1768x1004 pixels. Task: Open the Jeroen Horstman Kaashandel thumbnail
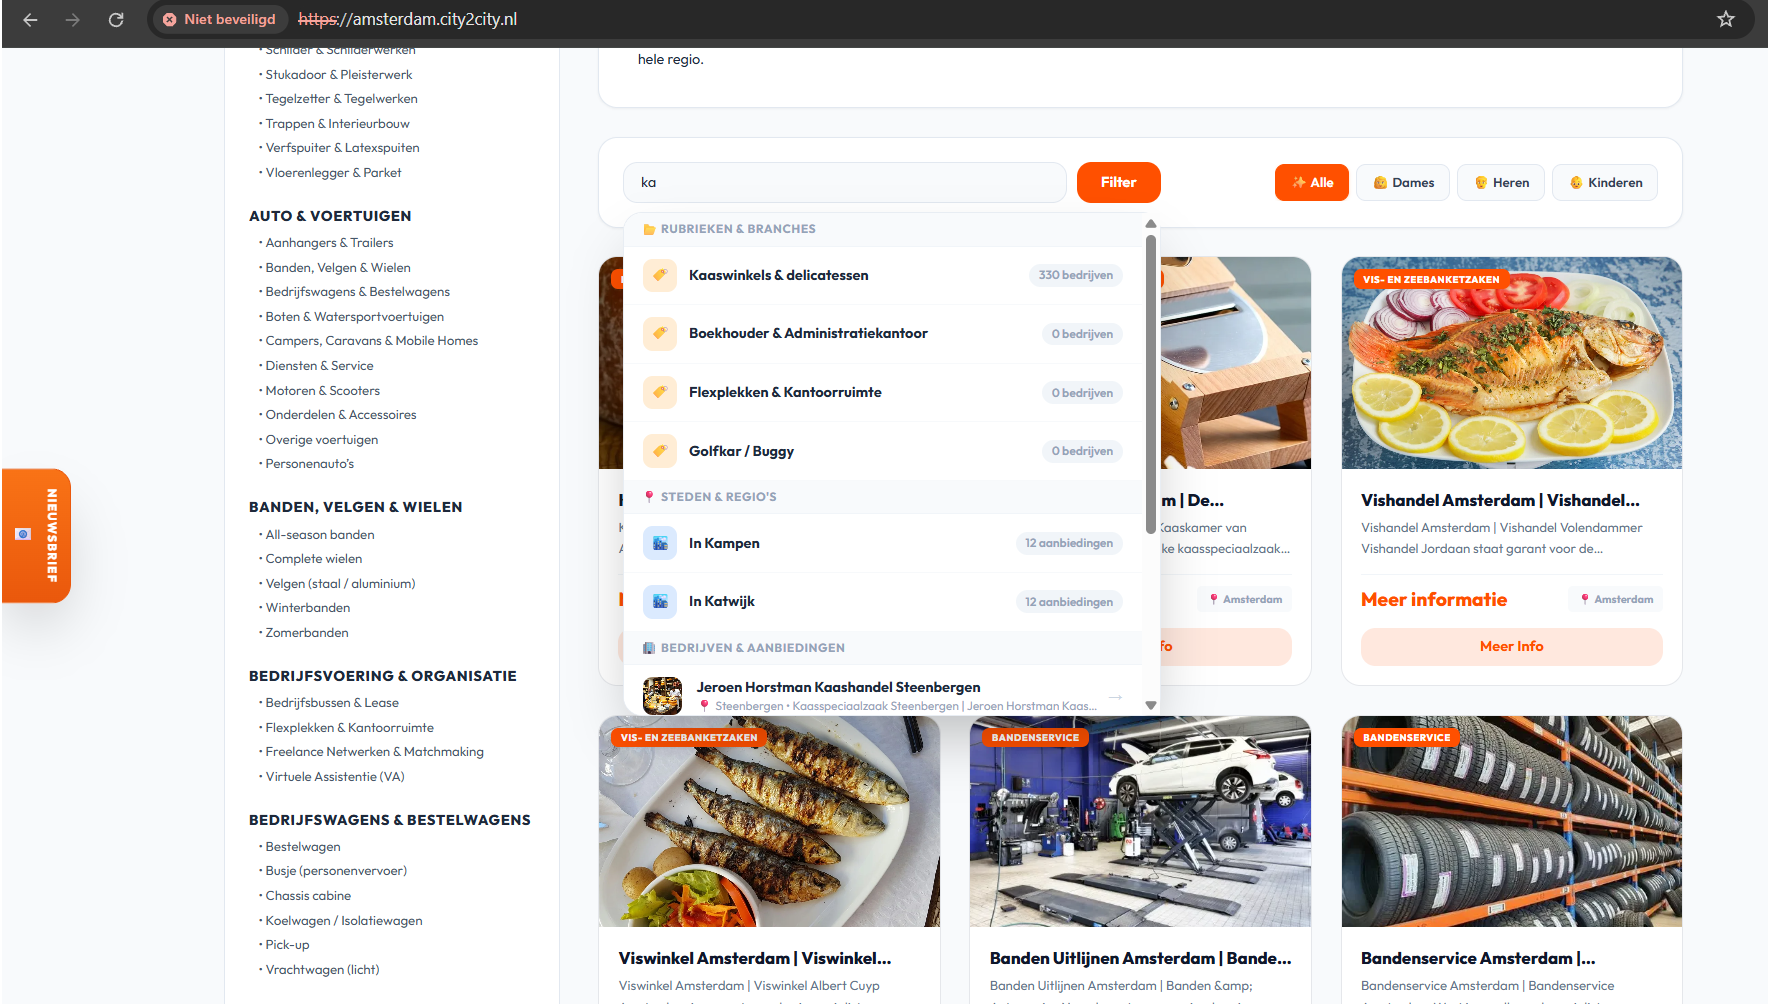[662, 695]
